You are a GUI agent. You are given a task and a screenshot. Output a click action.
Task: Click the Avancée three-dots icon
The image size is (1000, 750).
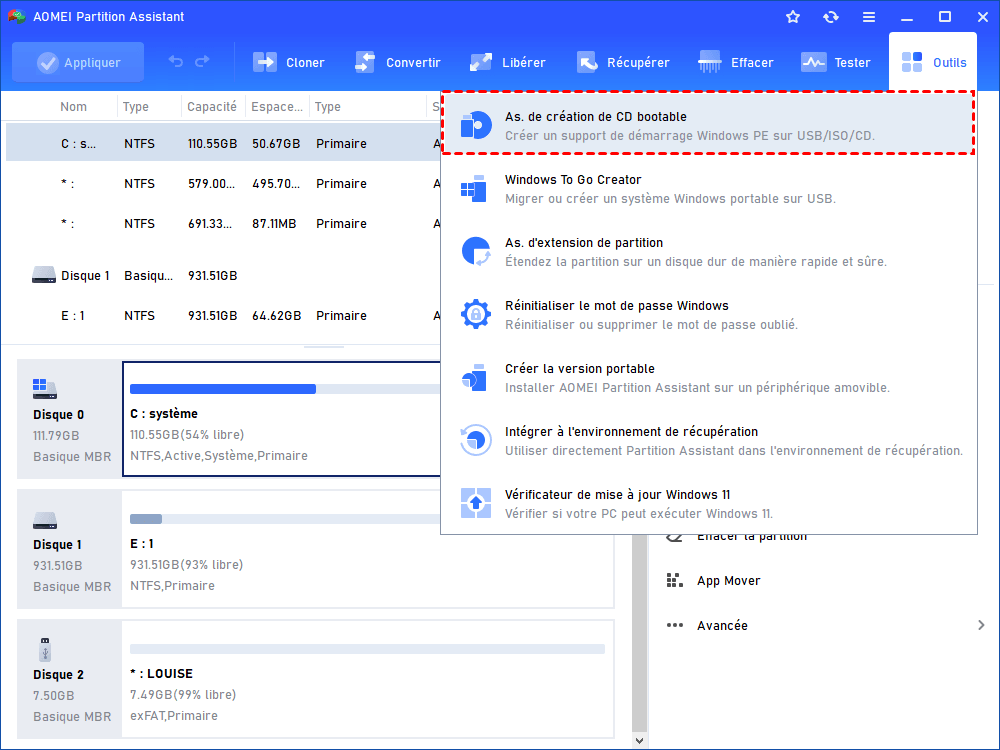coord(675,625)
